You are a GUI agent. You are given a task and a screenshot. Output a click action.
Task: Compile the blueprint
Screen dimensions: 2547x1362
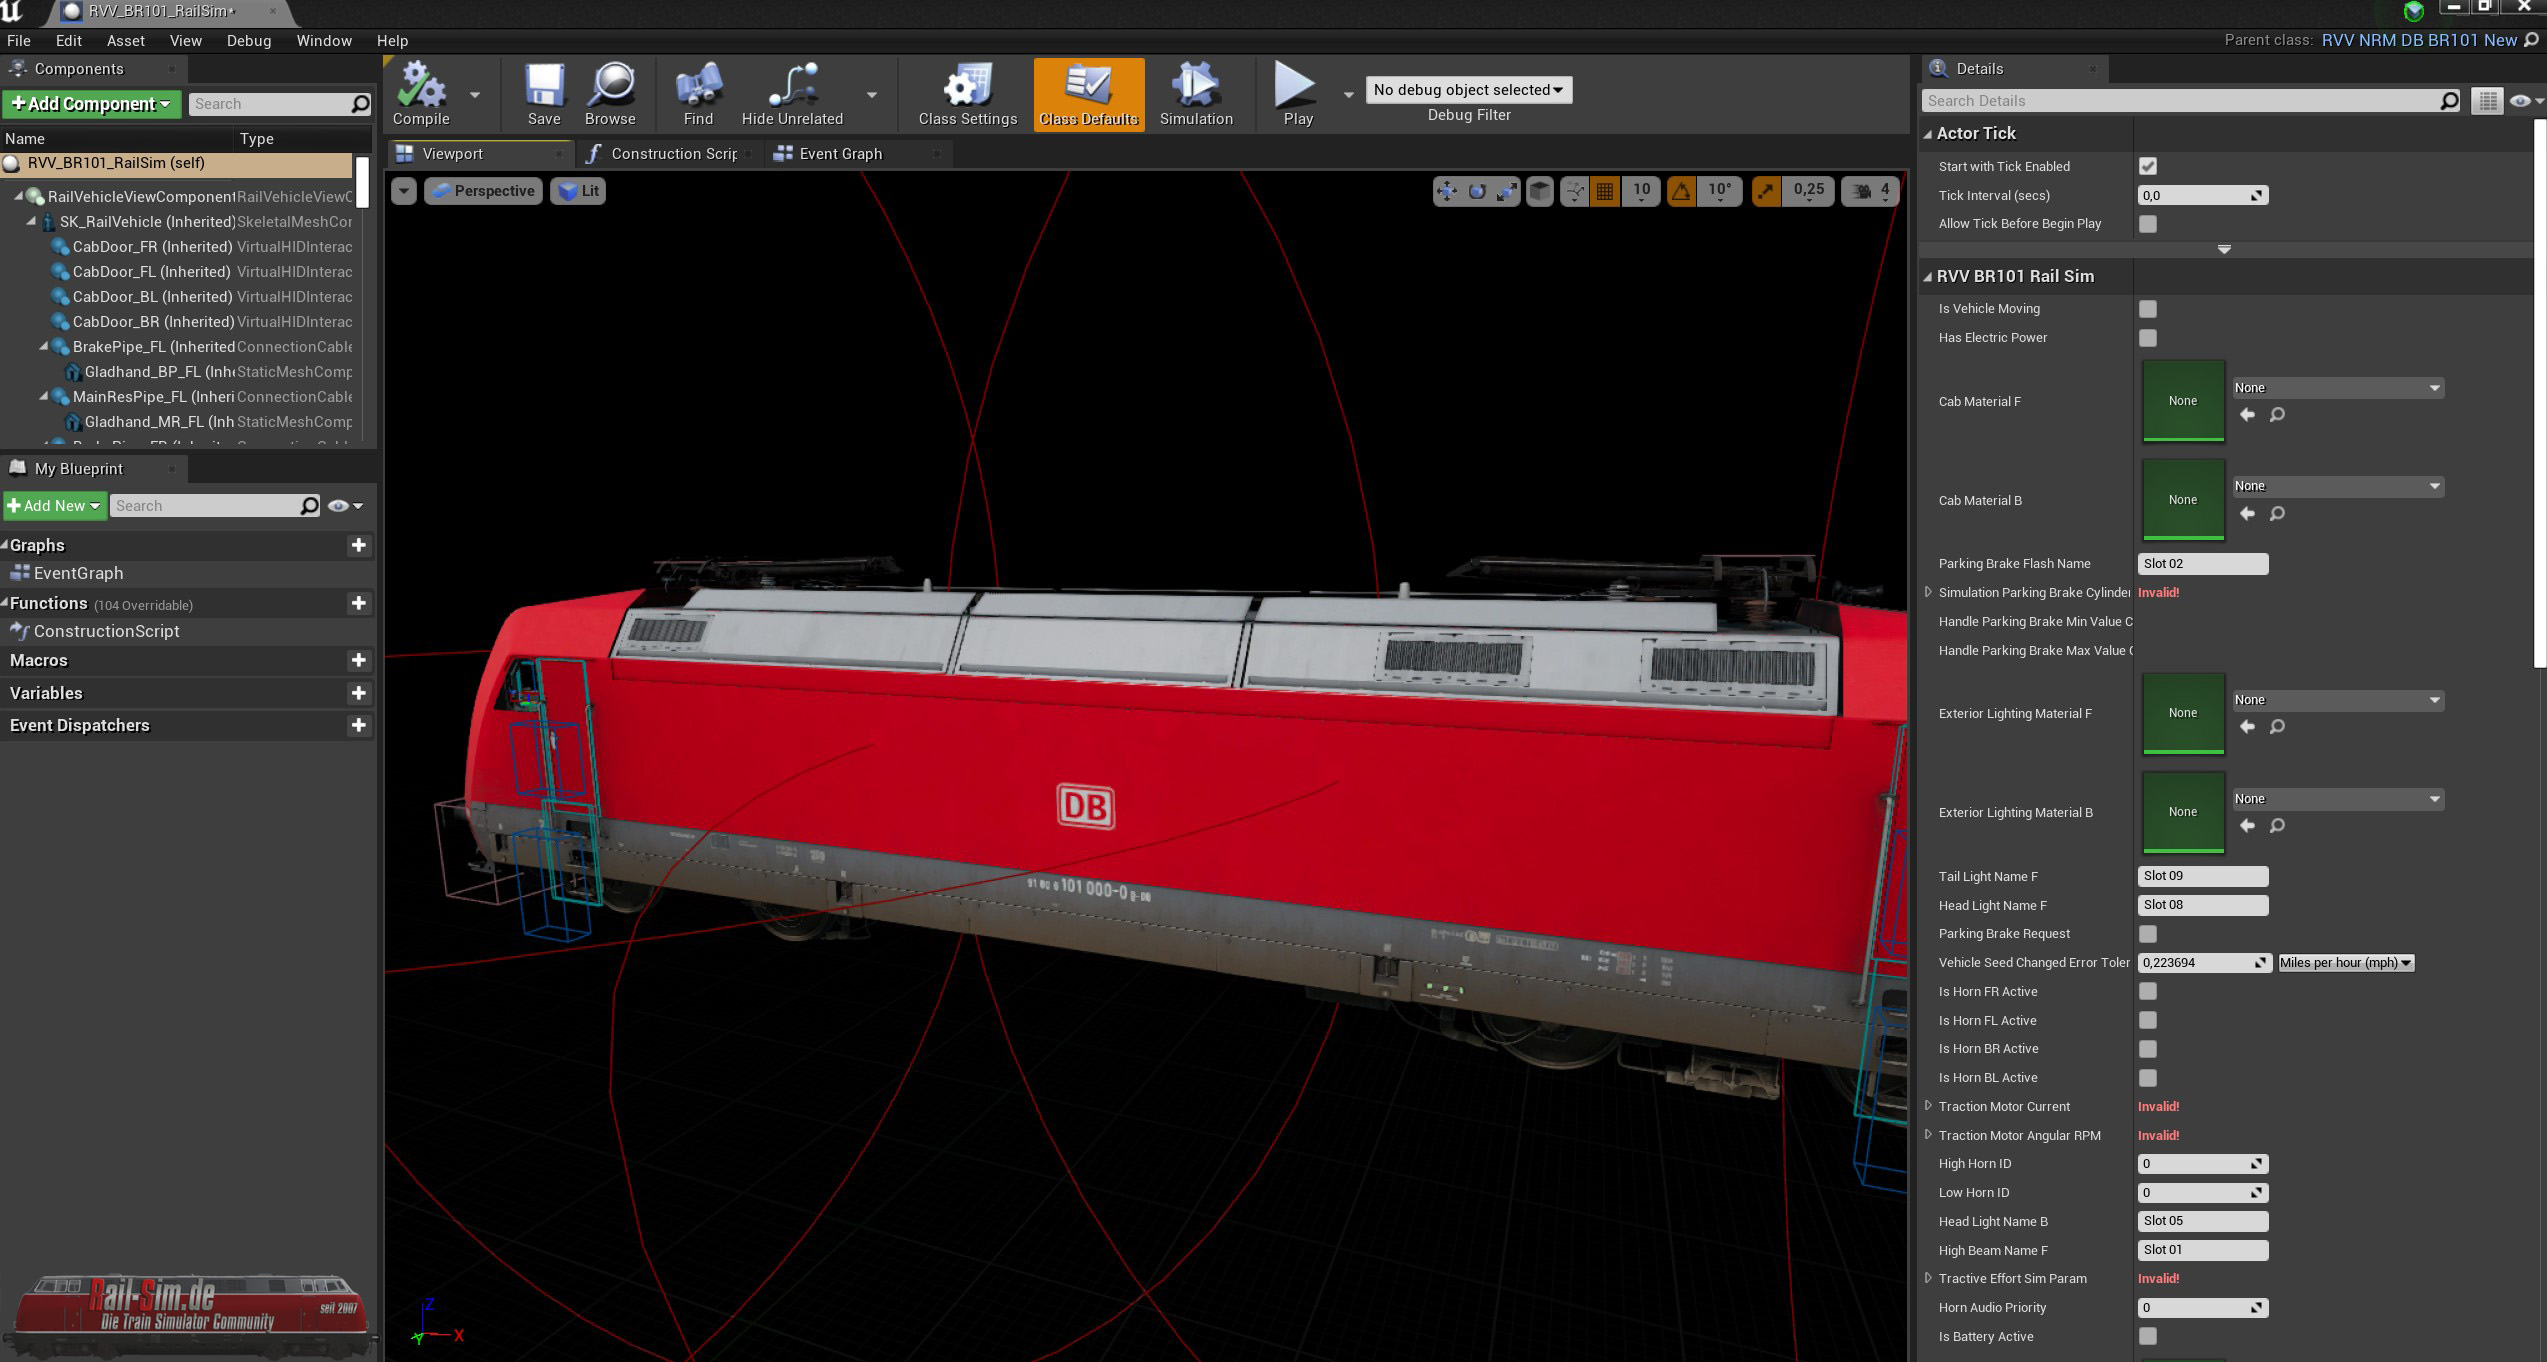[x=421, y=94]
